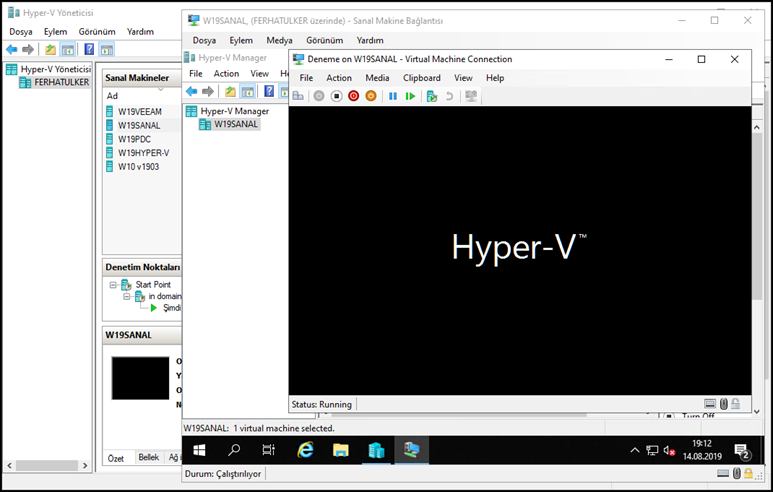Switch to VM Connection taskbar button

pyautogui.click(x=411, y=450)
